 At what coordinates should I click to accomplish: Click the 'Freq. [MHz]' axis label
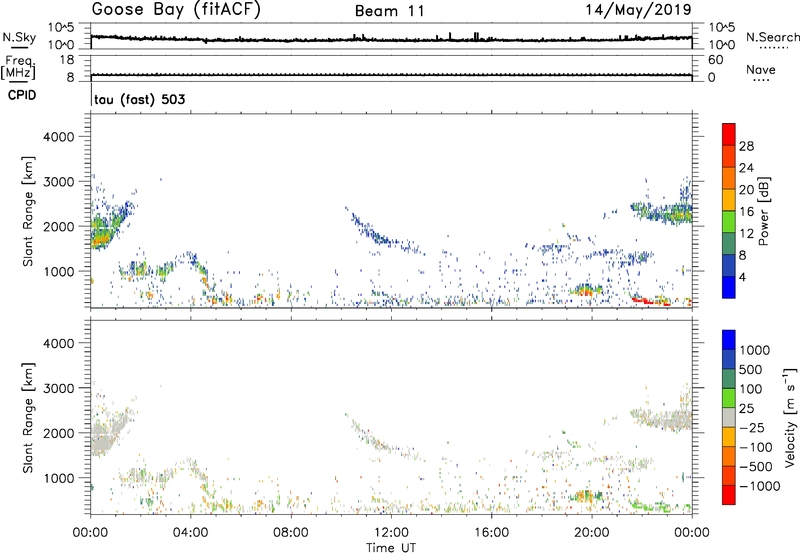18,67
